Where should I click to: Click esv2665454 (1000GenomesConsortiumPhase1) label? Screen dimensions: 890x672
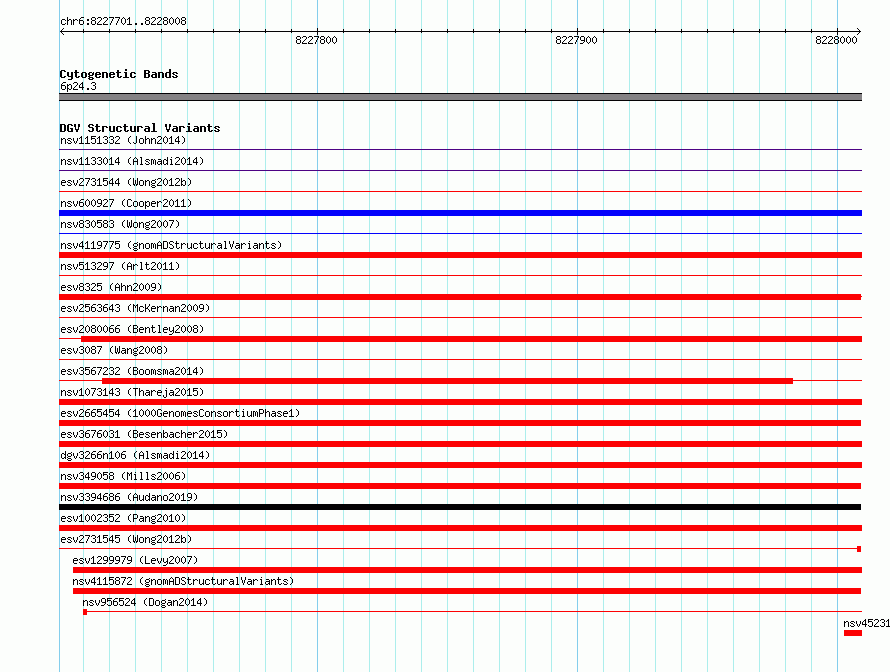[x=180, y=413]
